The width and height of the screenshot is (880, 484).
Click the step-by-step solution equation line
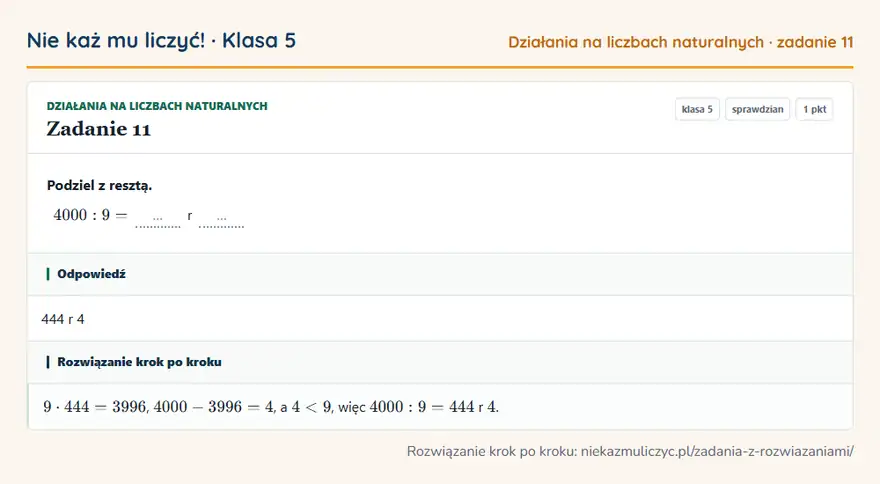[x=271, y=407]
